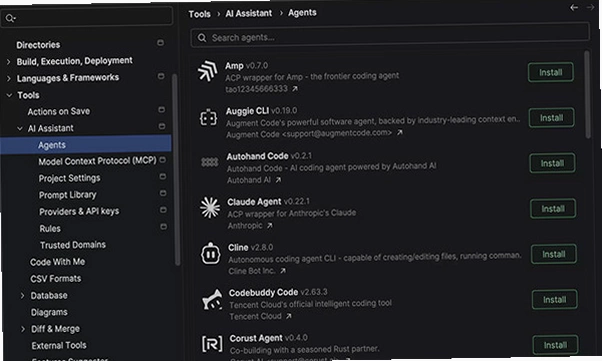Open Rules settings page

tap(50, 229)
